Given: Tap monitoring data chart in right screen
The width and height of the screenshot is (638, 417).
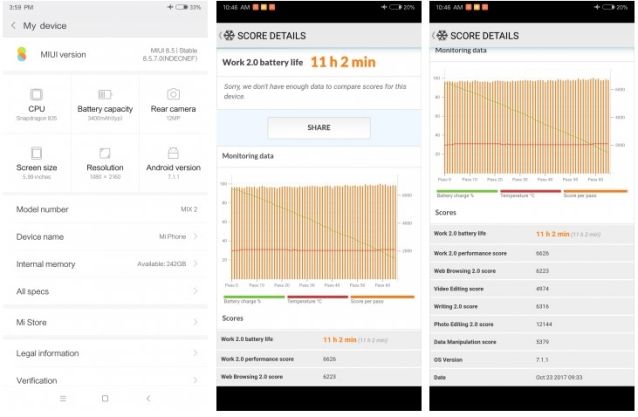Looking at the screenshot, I should [x=530, y=126].
